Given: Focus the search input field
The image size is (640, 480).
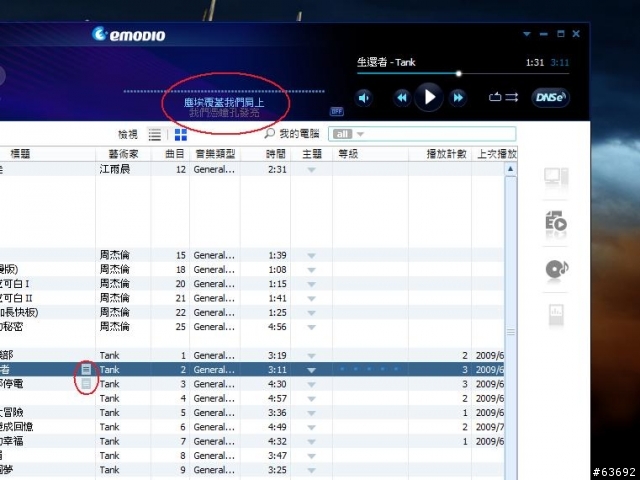Looking at the screenshot, I should pyautogui.click(x=422, y=134).
